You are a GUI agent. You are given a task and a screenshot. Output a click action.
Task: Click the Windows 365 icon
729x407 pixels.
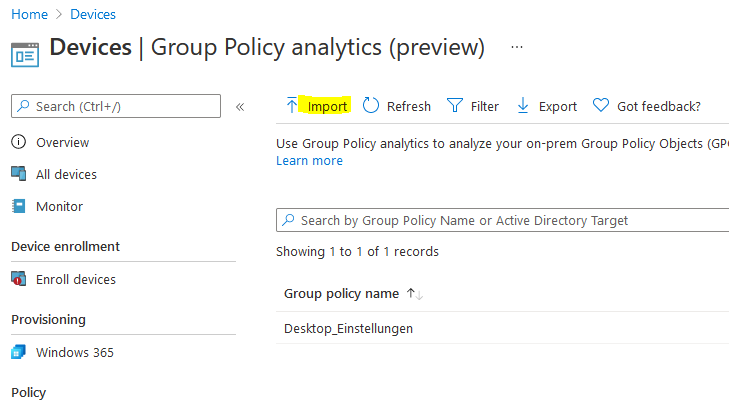18,353
